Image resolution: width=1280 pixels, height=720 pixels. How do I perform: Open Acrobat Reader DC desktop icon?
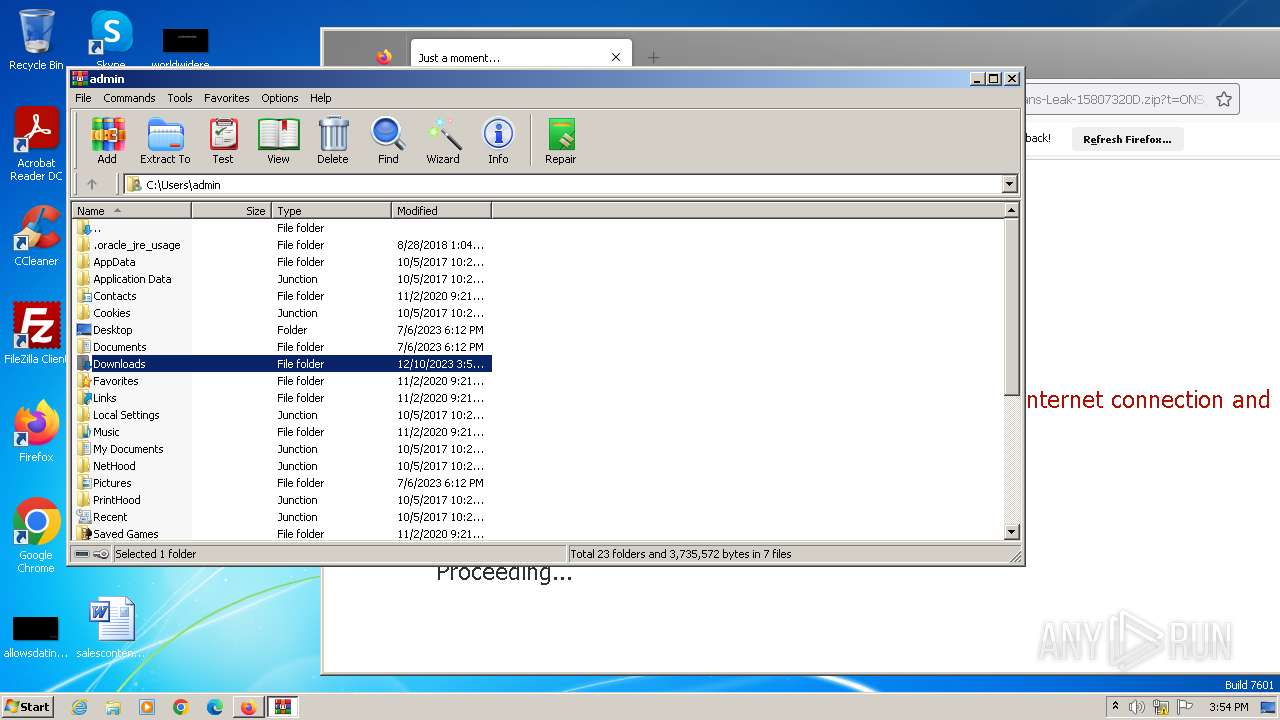(36, 145)
